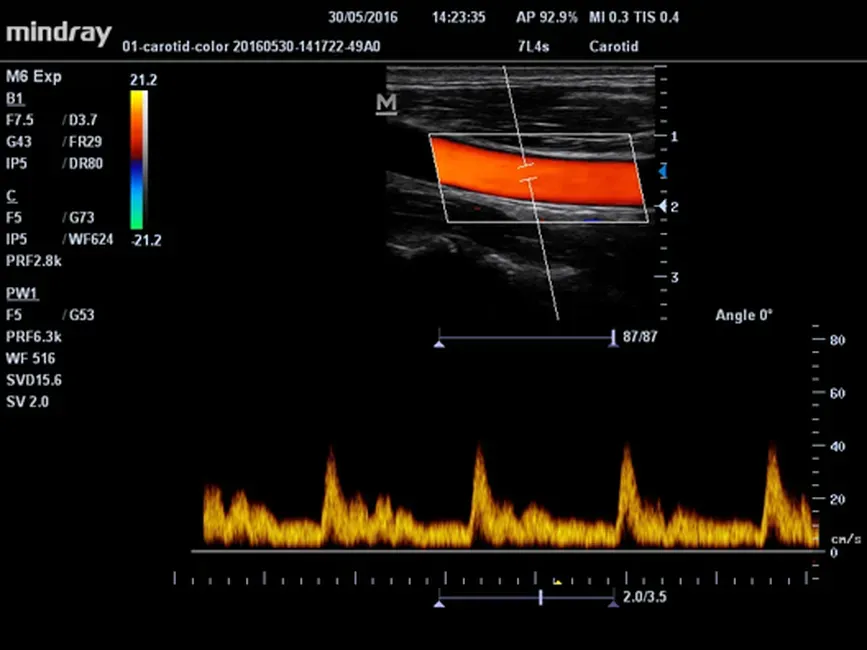867x650 pixels.
Task: Click the position handle on 2.0/3.5 slider
Action: coord(541,597)
